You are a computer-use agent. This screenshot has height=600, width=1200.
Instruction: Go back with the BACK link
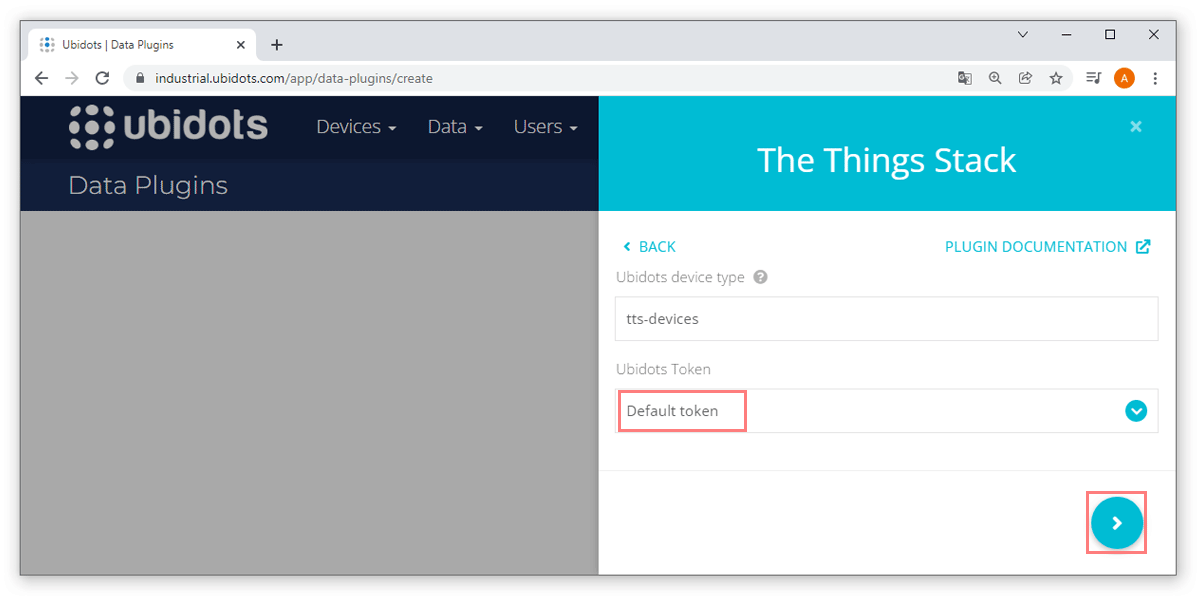click(x=649, y=247)
